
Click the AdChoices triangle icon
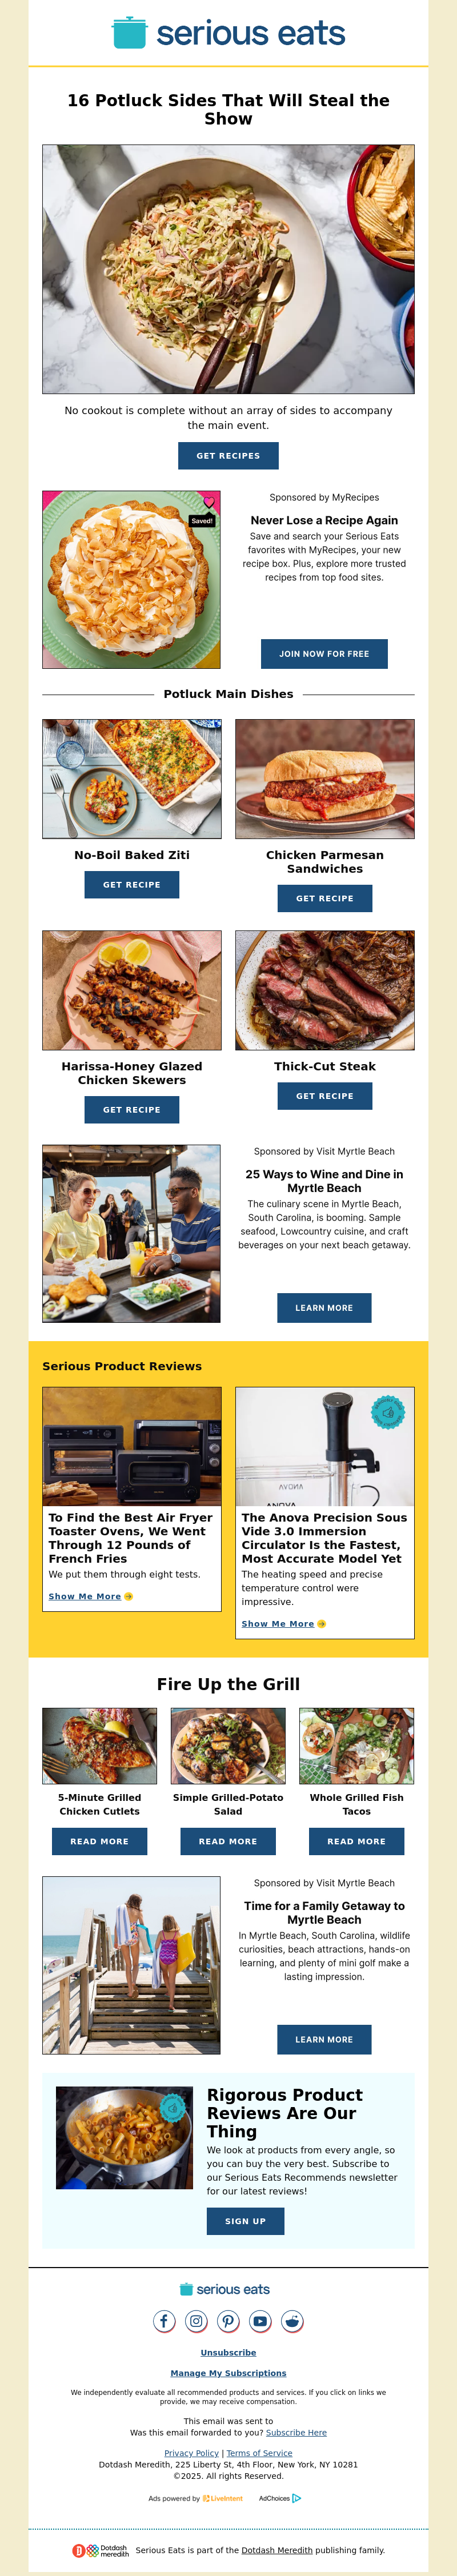click(297, 2498)
